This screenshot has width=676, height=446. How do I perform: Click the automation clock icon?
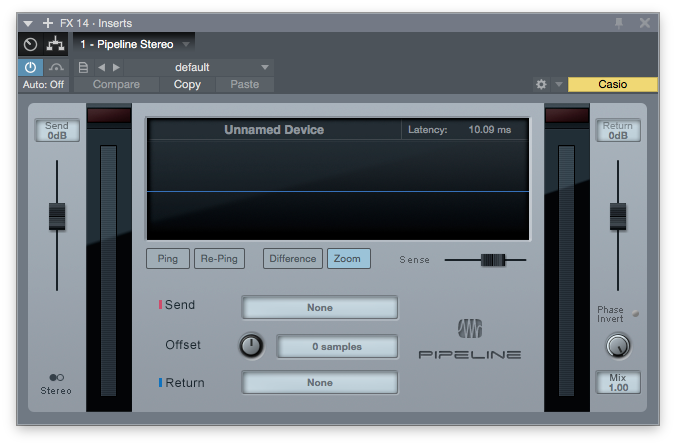[30, 44]
